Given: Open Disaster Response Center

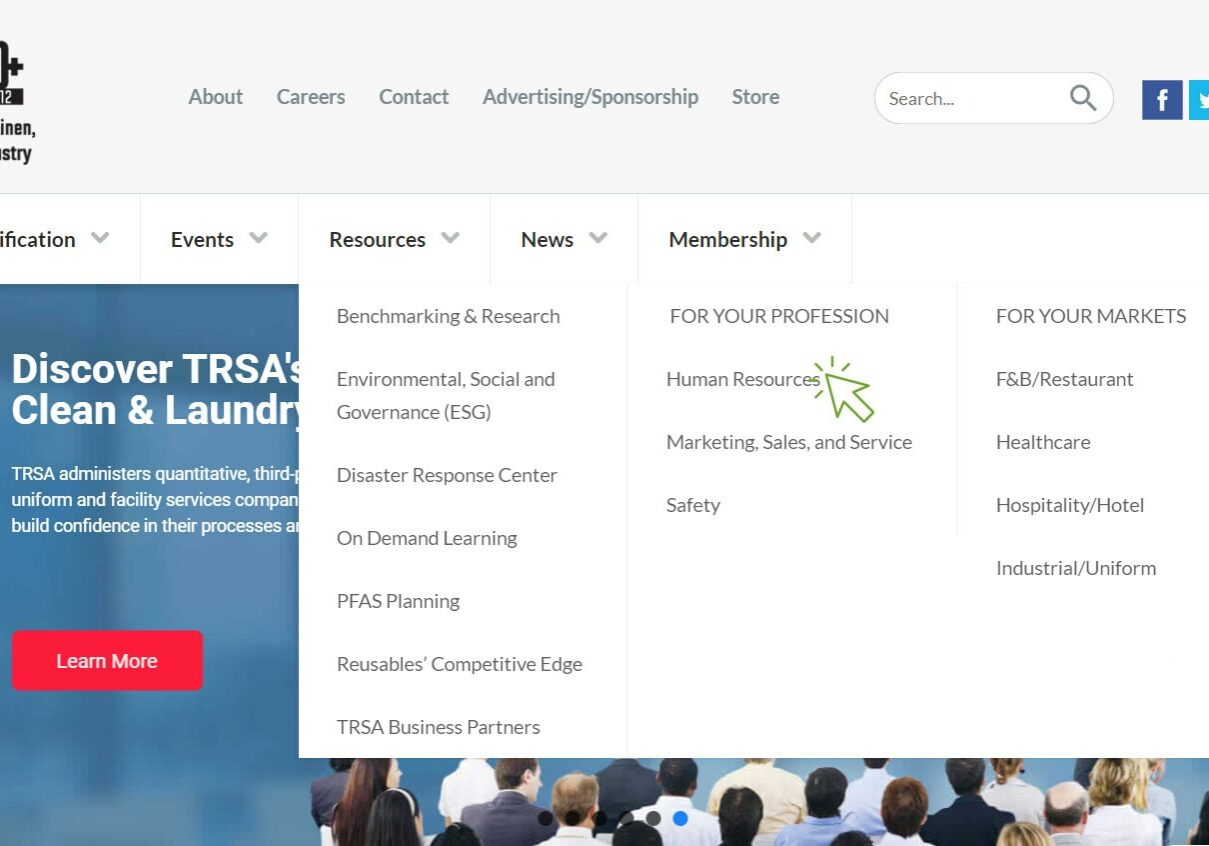Looking at the screenshot, I should tap(447, 475).
